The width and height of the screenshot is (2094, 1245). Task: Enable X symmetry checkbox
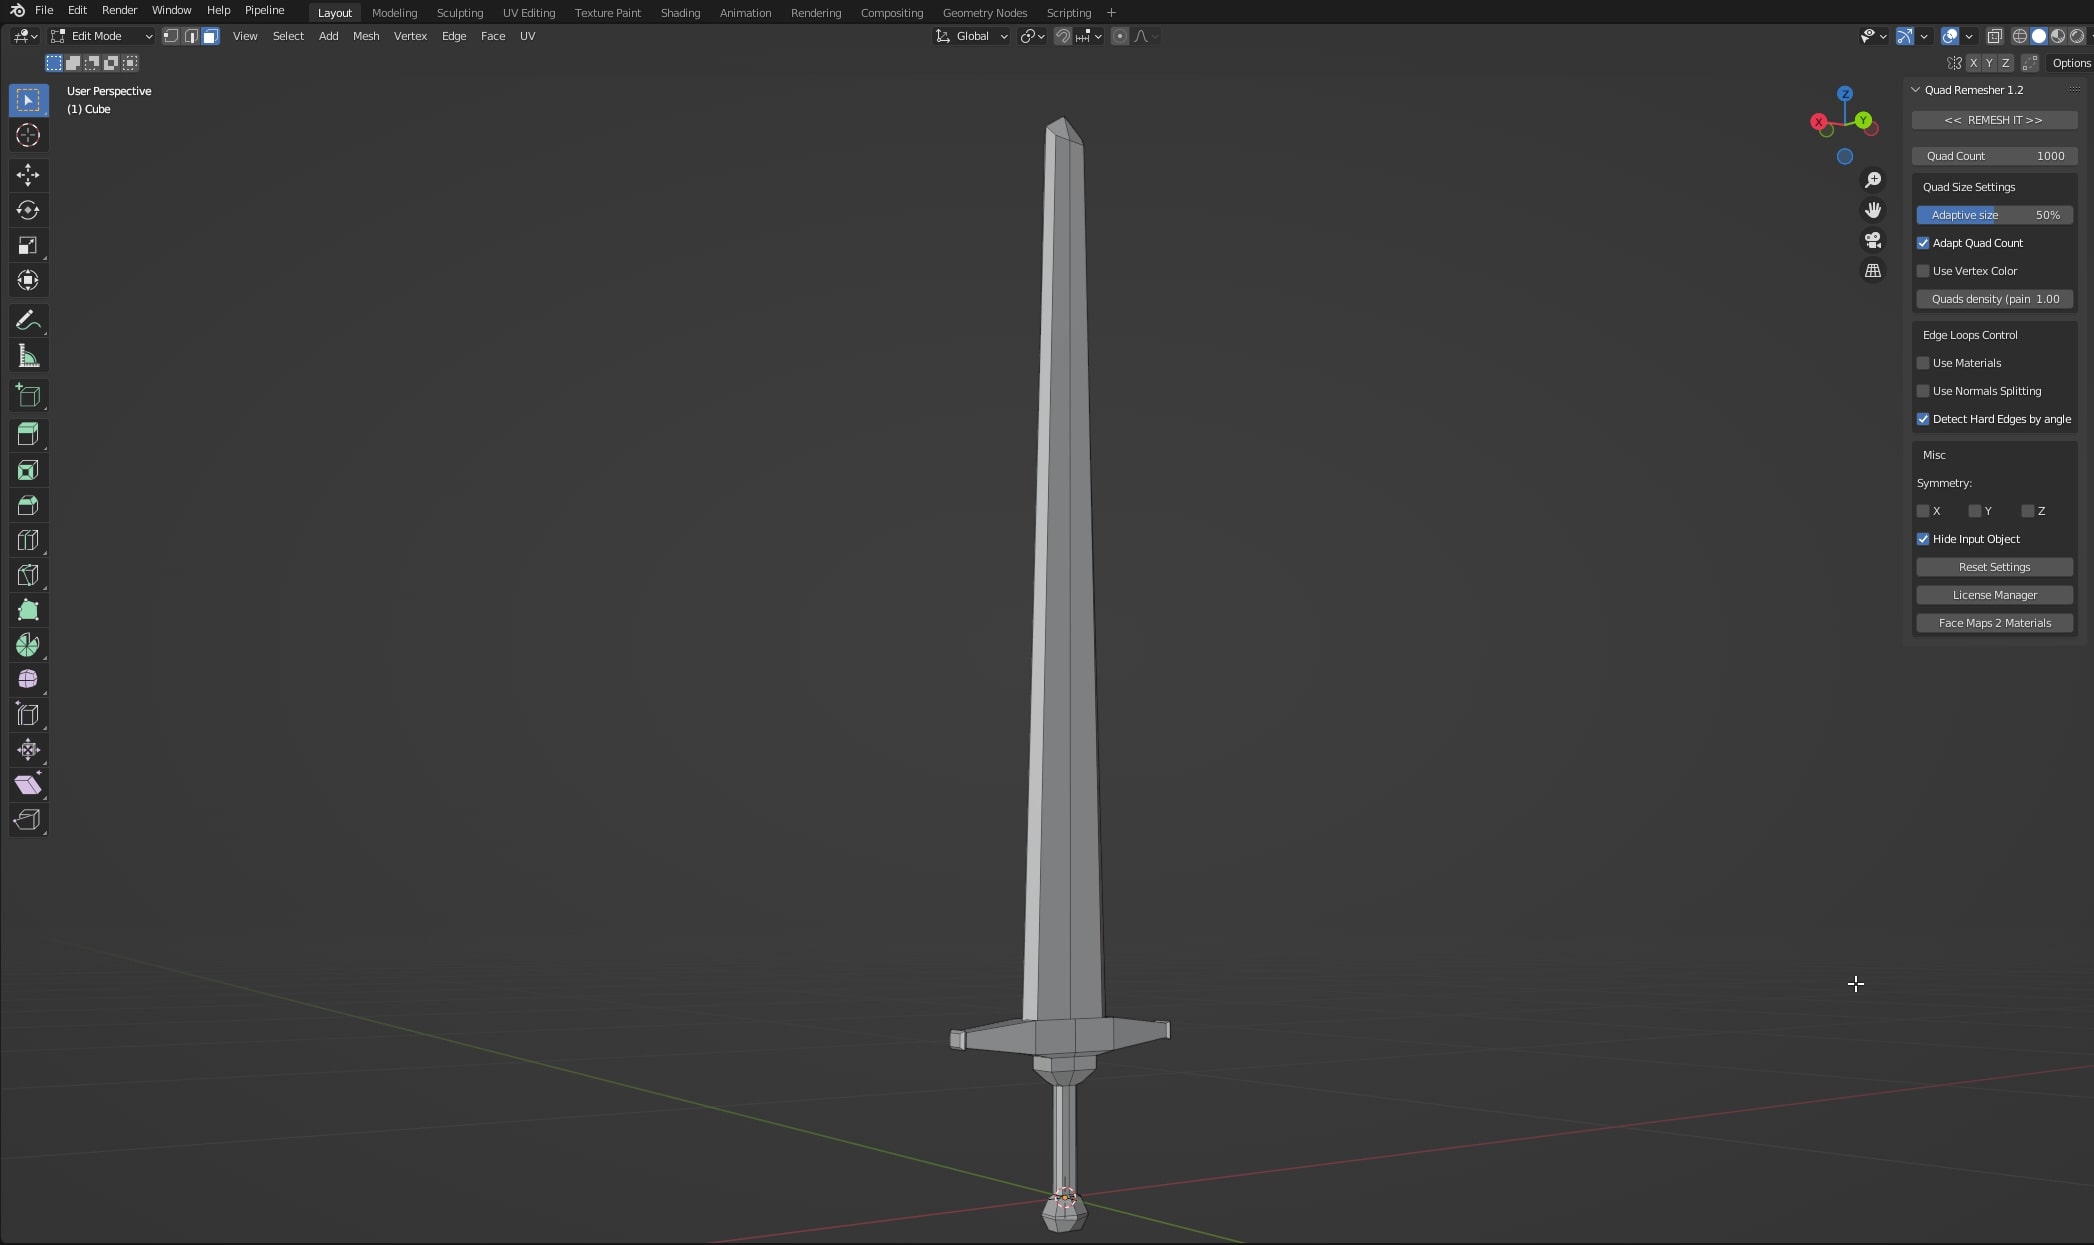1923,511
